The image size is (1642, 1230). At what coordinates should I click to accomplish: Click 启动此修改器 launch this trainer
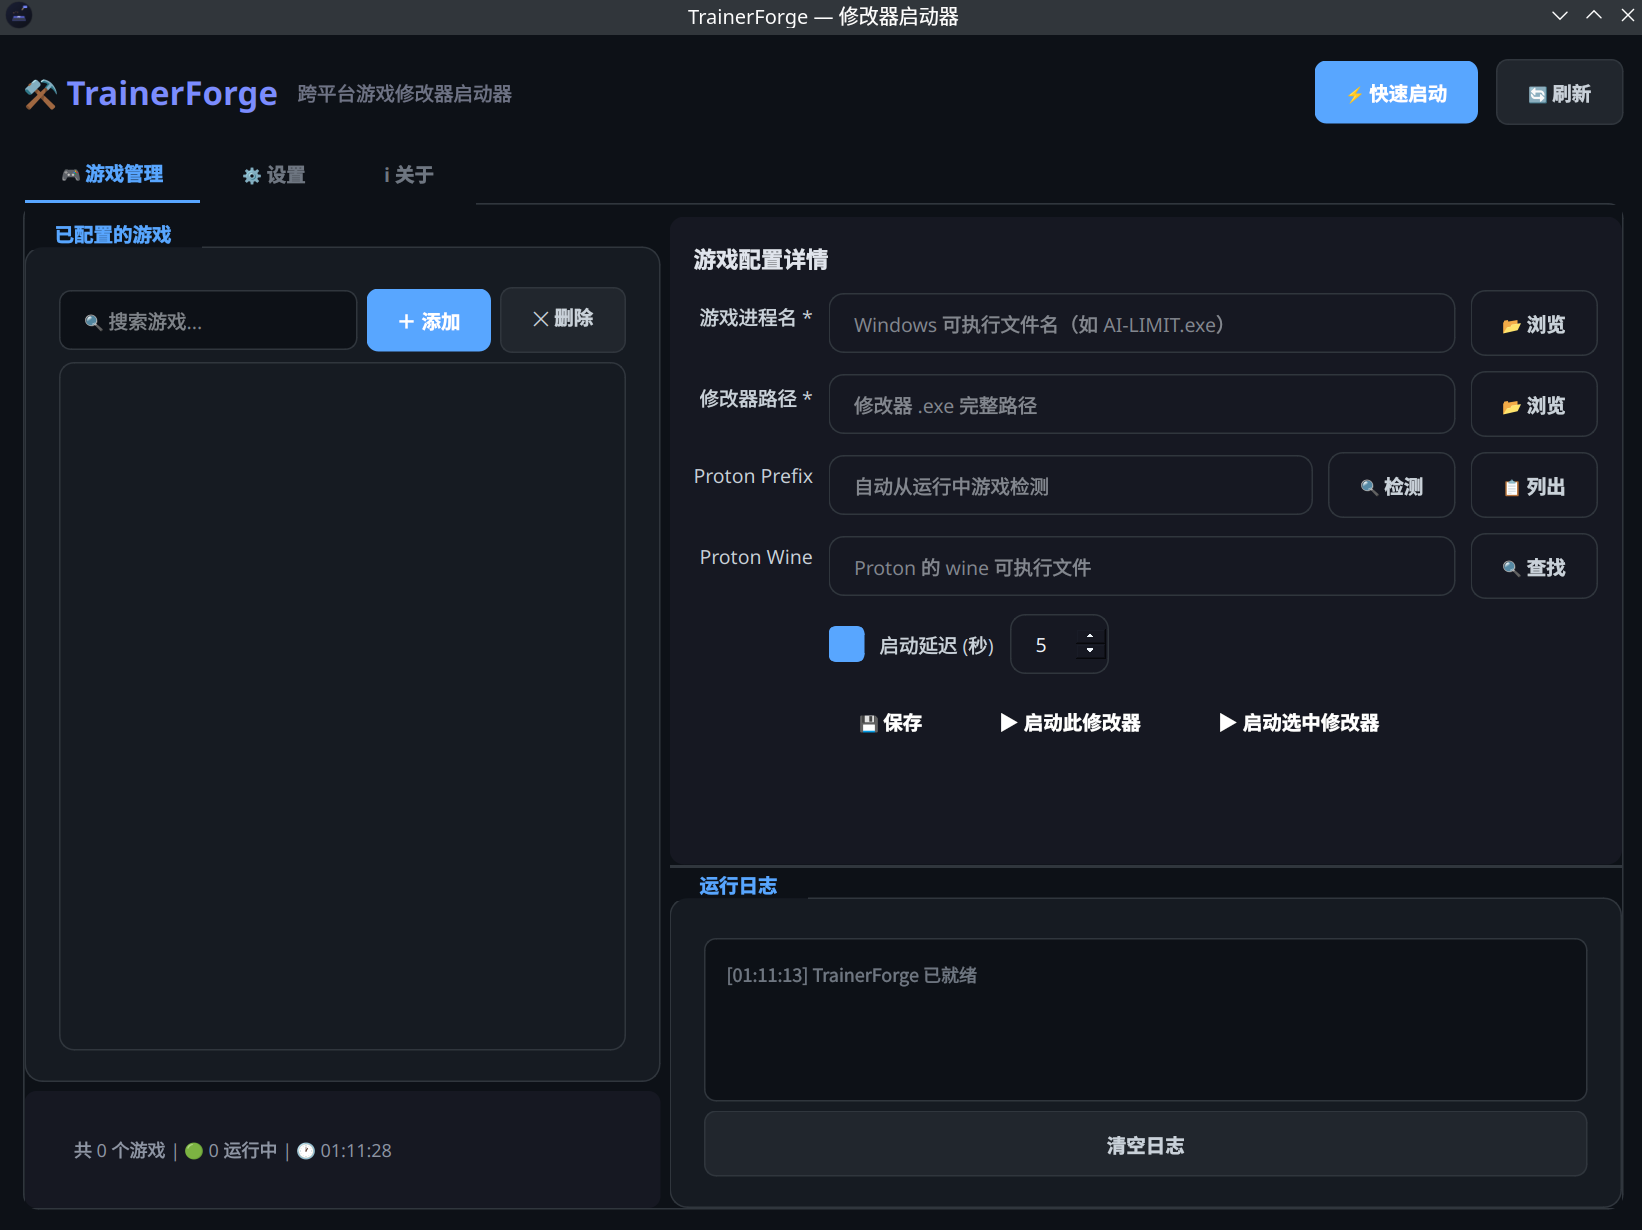point(1071,723)
